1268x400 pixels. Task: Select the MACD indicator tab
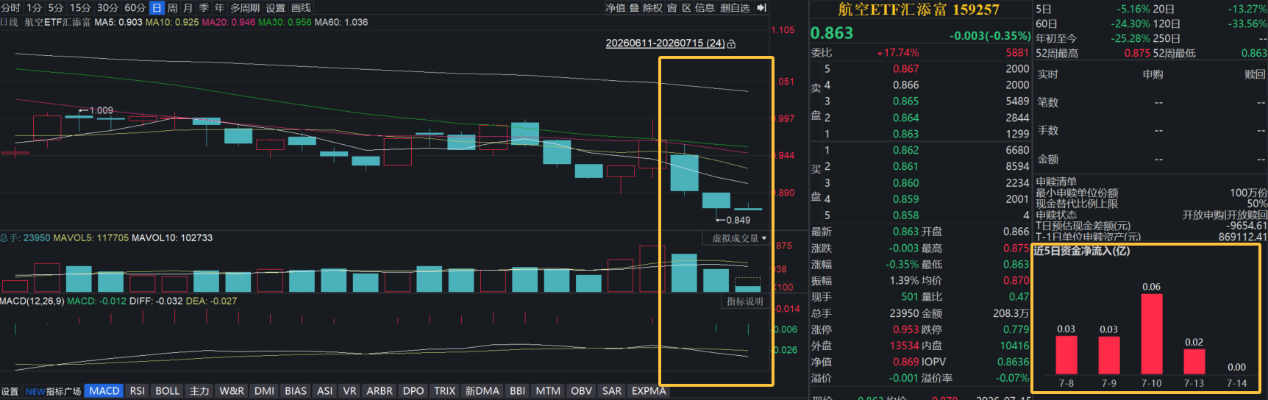pos(103,391)
